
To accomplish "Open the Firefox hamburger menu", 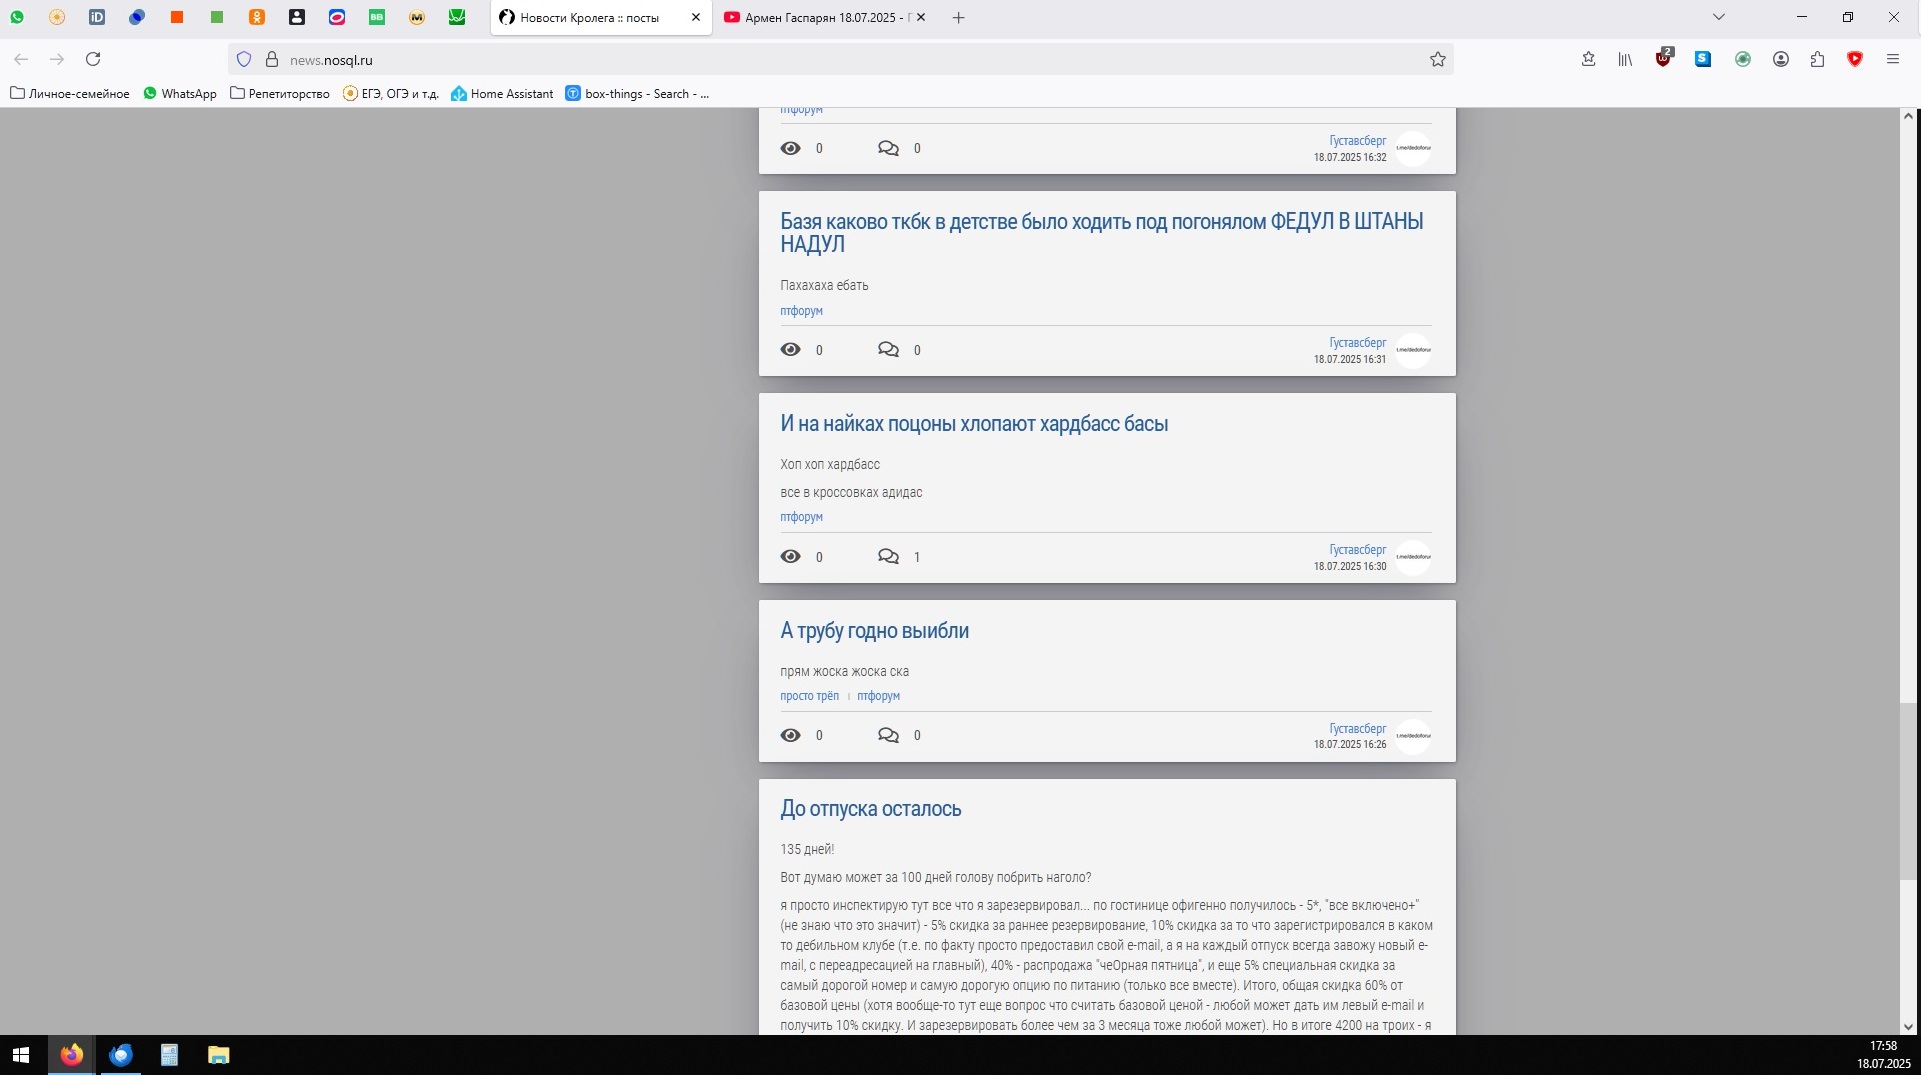I will point(1892,60).
